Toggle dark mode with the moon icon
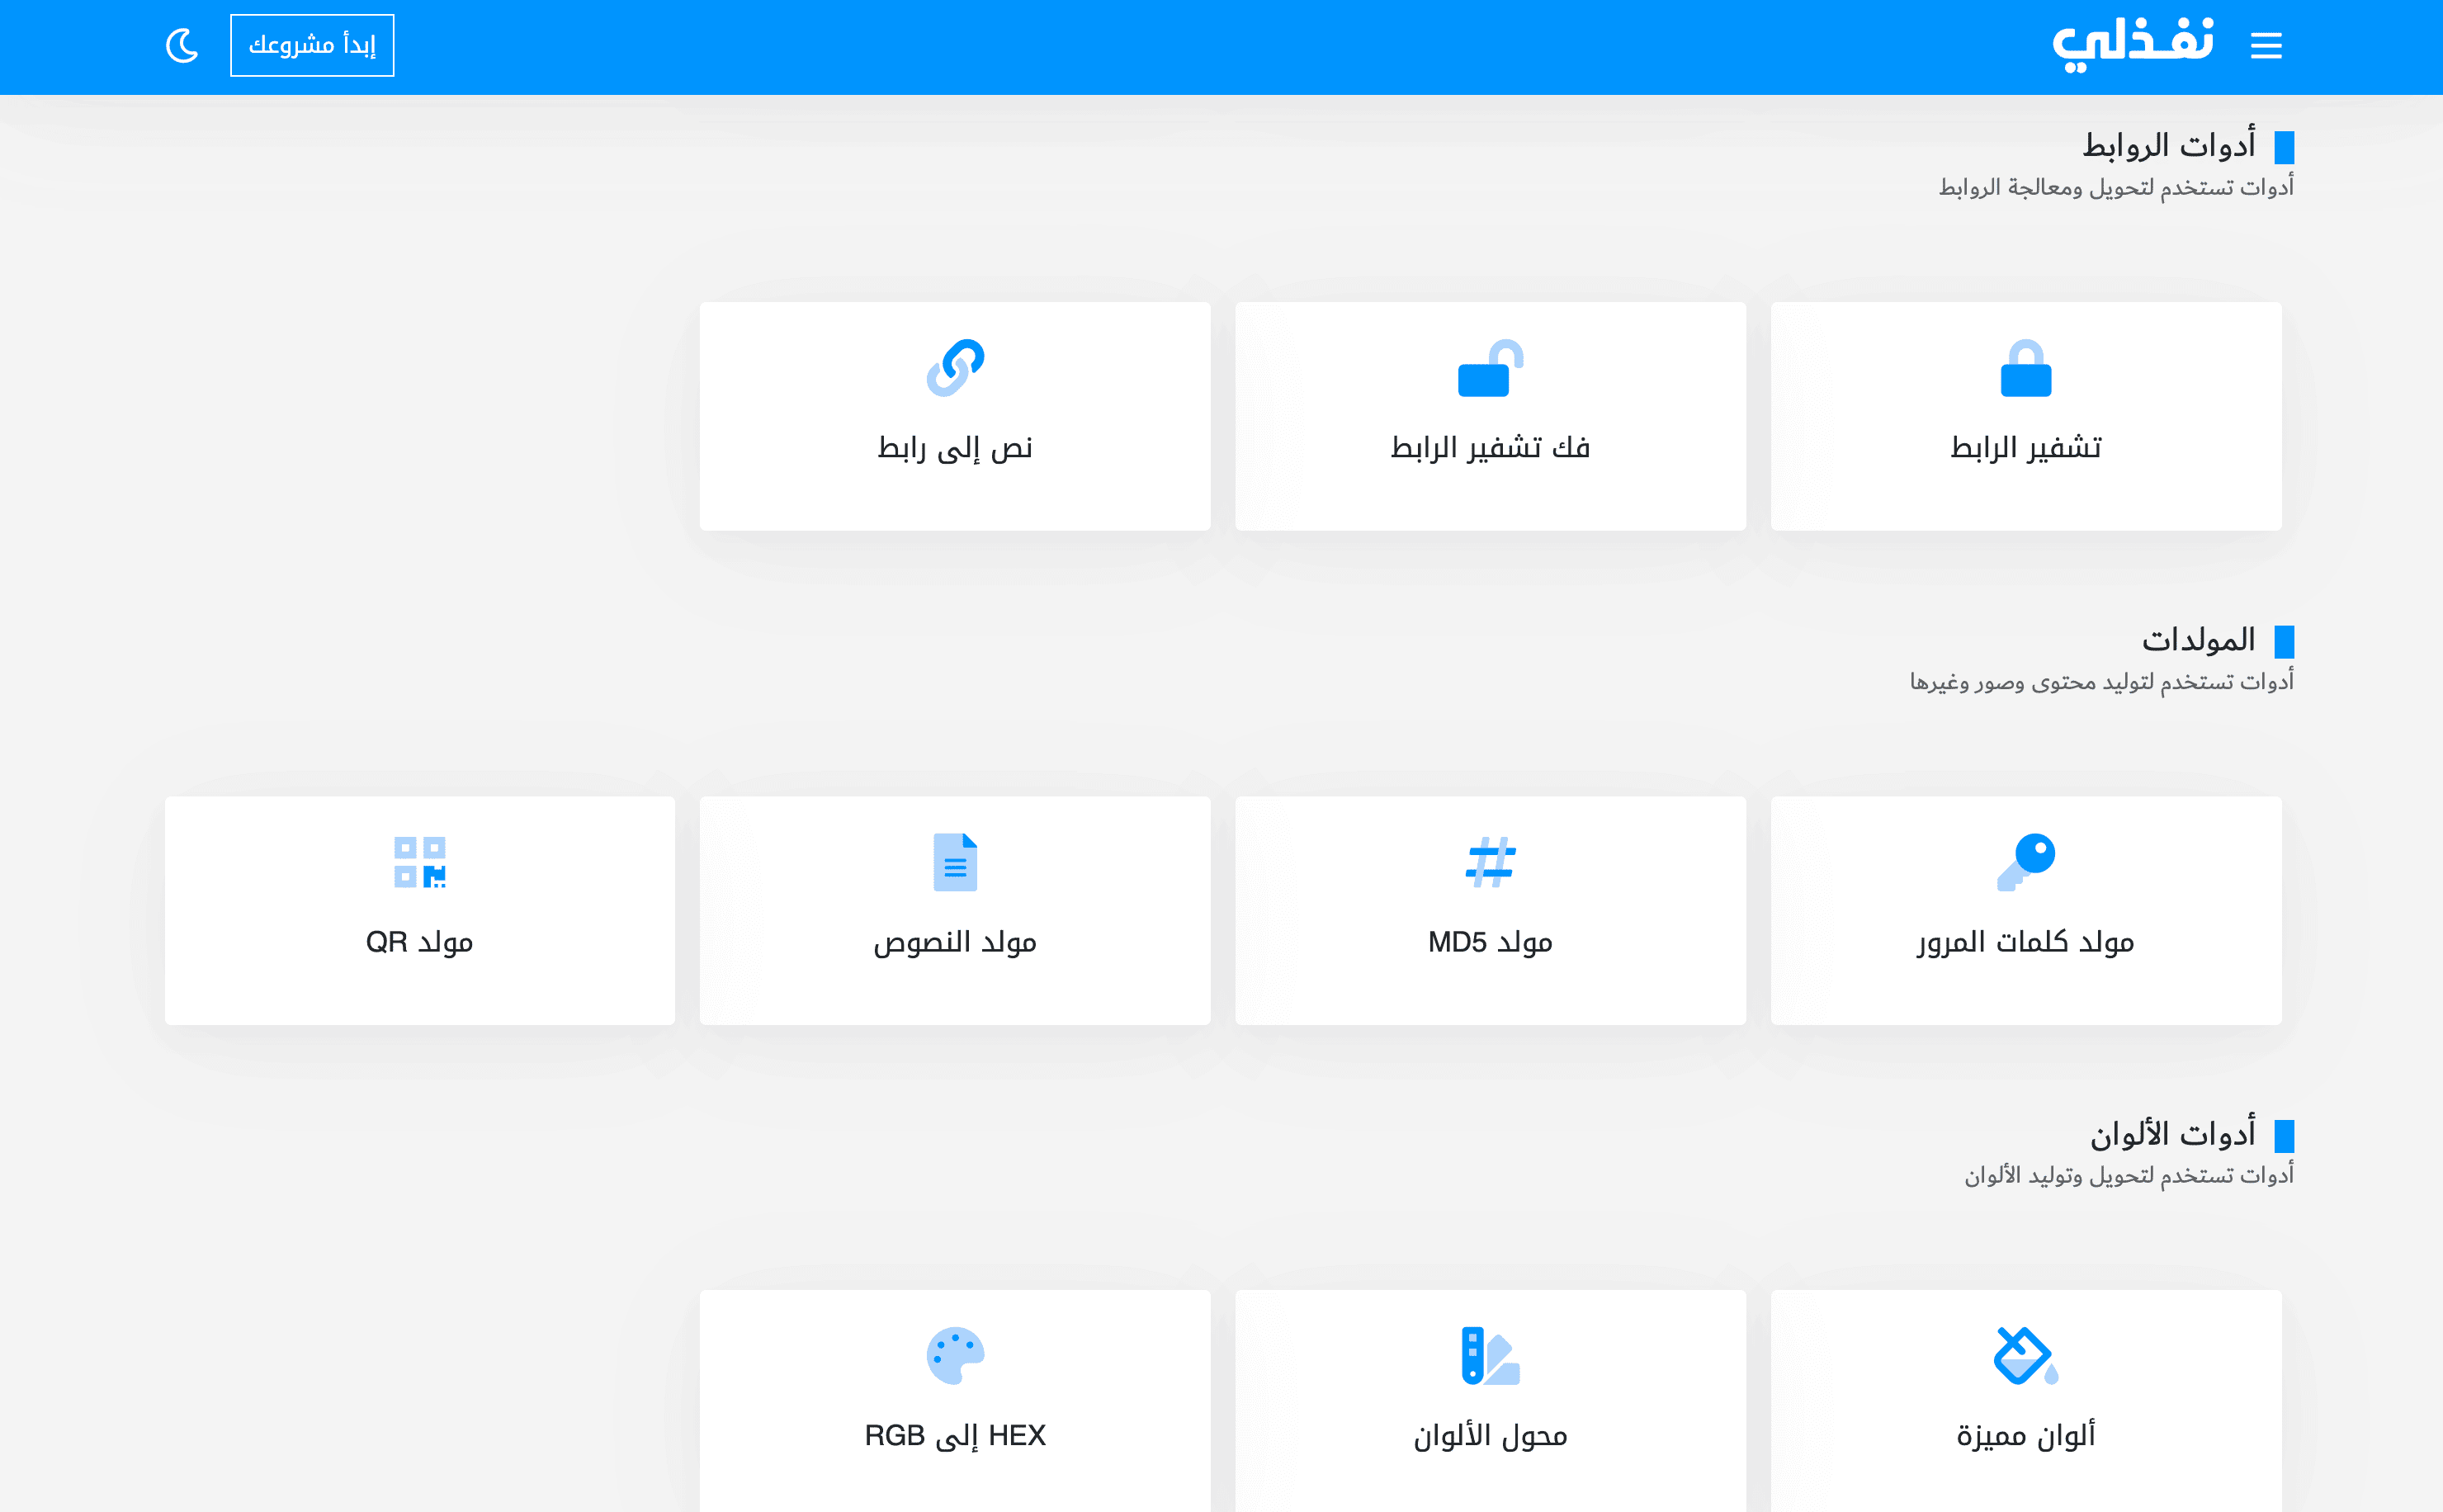Viewport: 2443px width, 1512px height. point(182,45)
